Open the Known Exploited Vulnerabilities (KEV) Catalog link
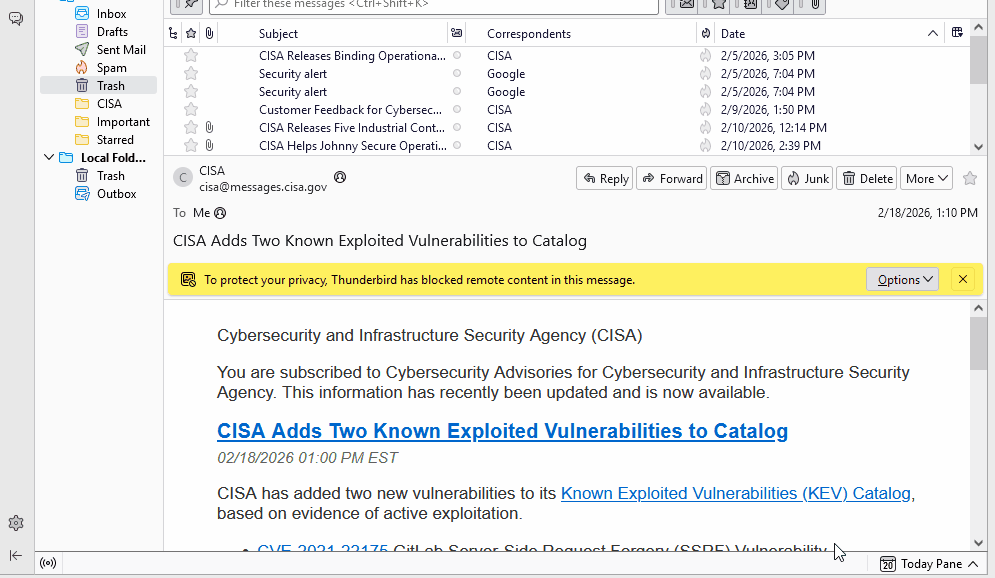This screenshot has height=578, width=995. click(x=735, y=493)
